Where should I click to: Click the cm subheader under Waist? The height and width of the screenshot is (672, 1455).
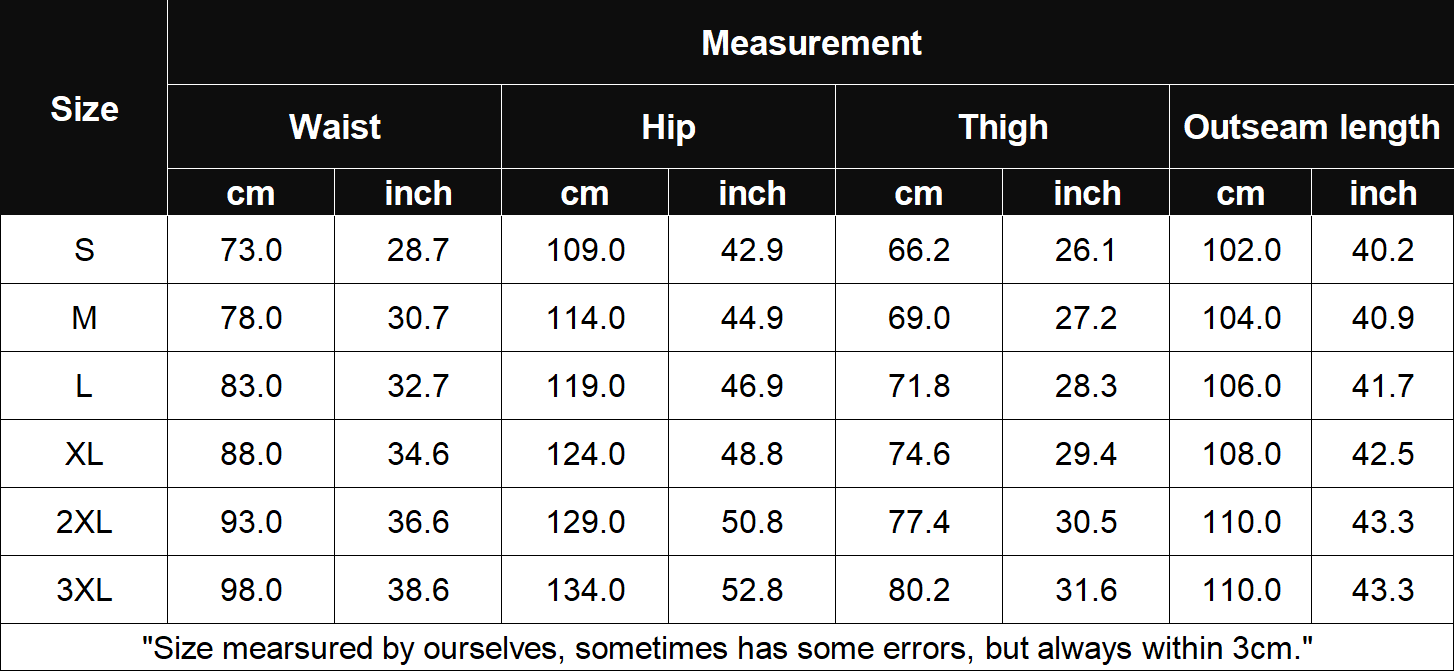point(251,193)
